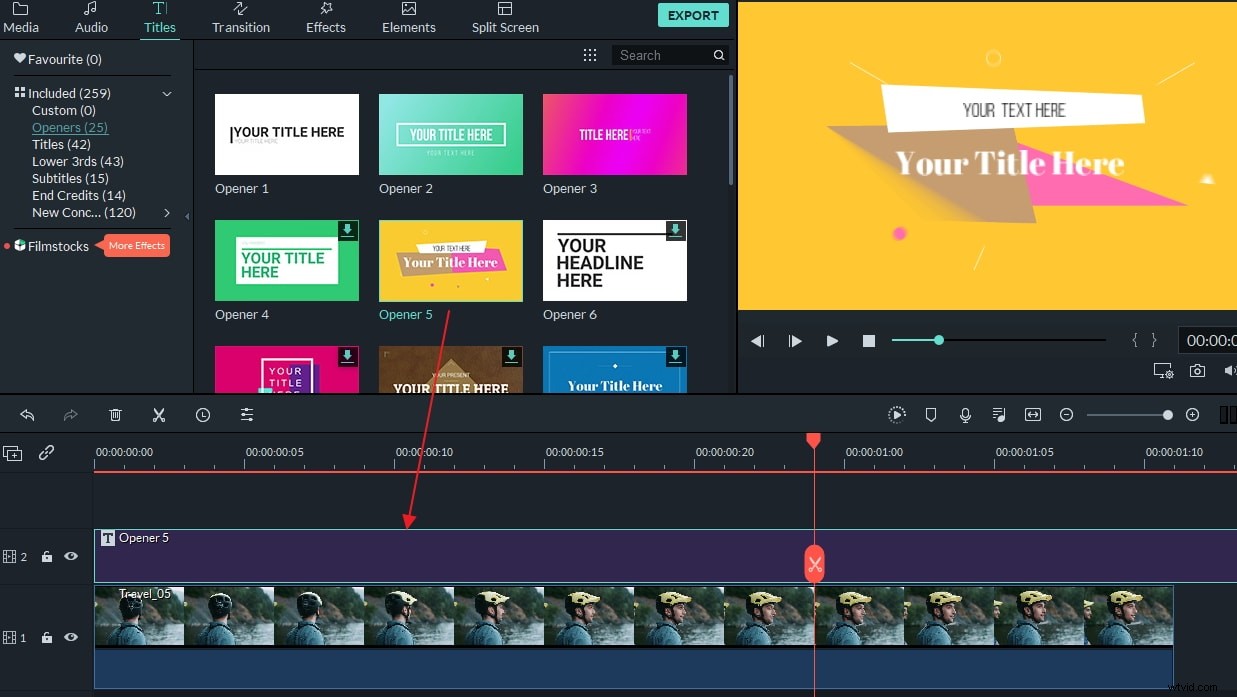Open the Audio panel

(x=91, y=18)
